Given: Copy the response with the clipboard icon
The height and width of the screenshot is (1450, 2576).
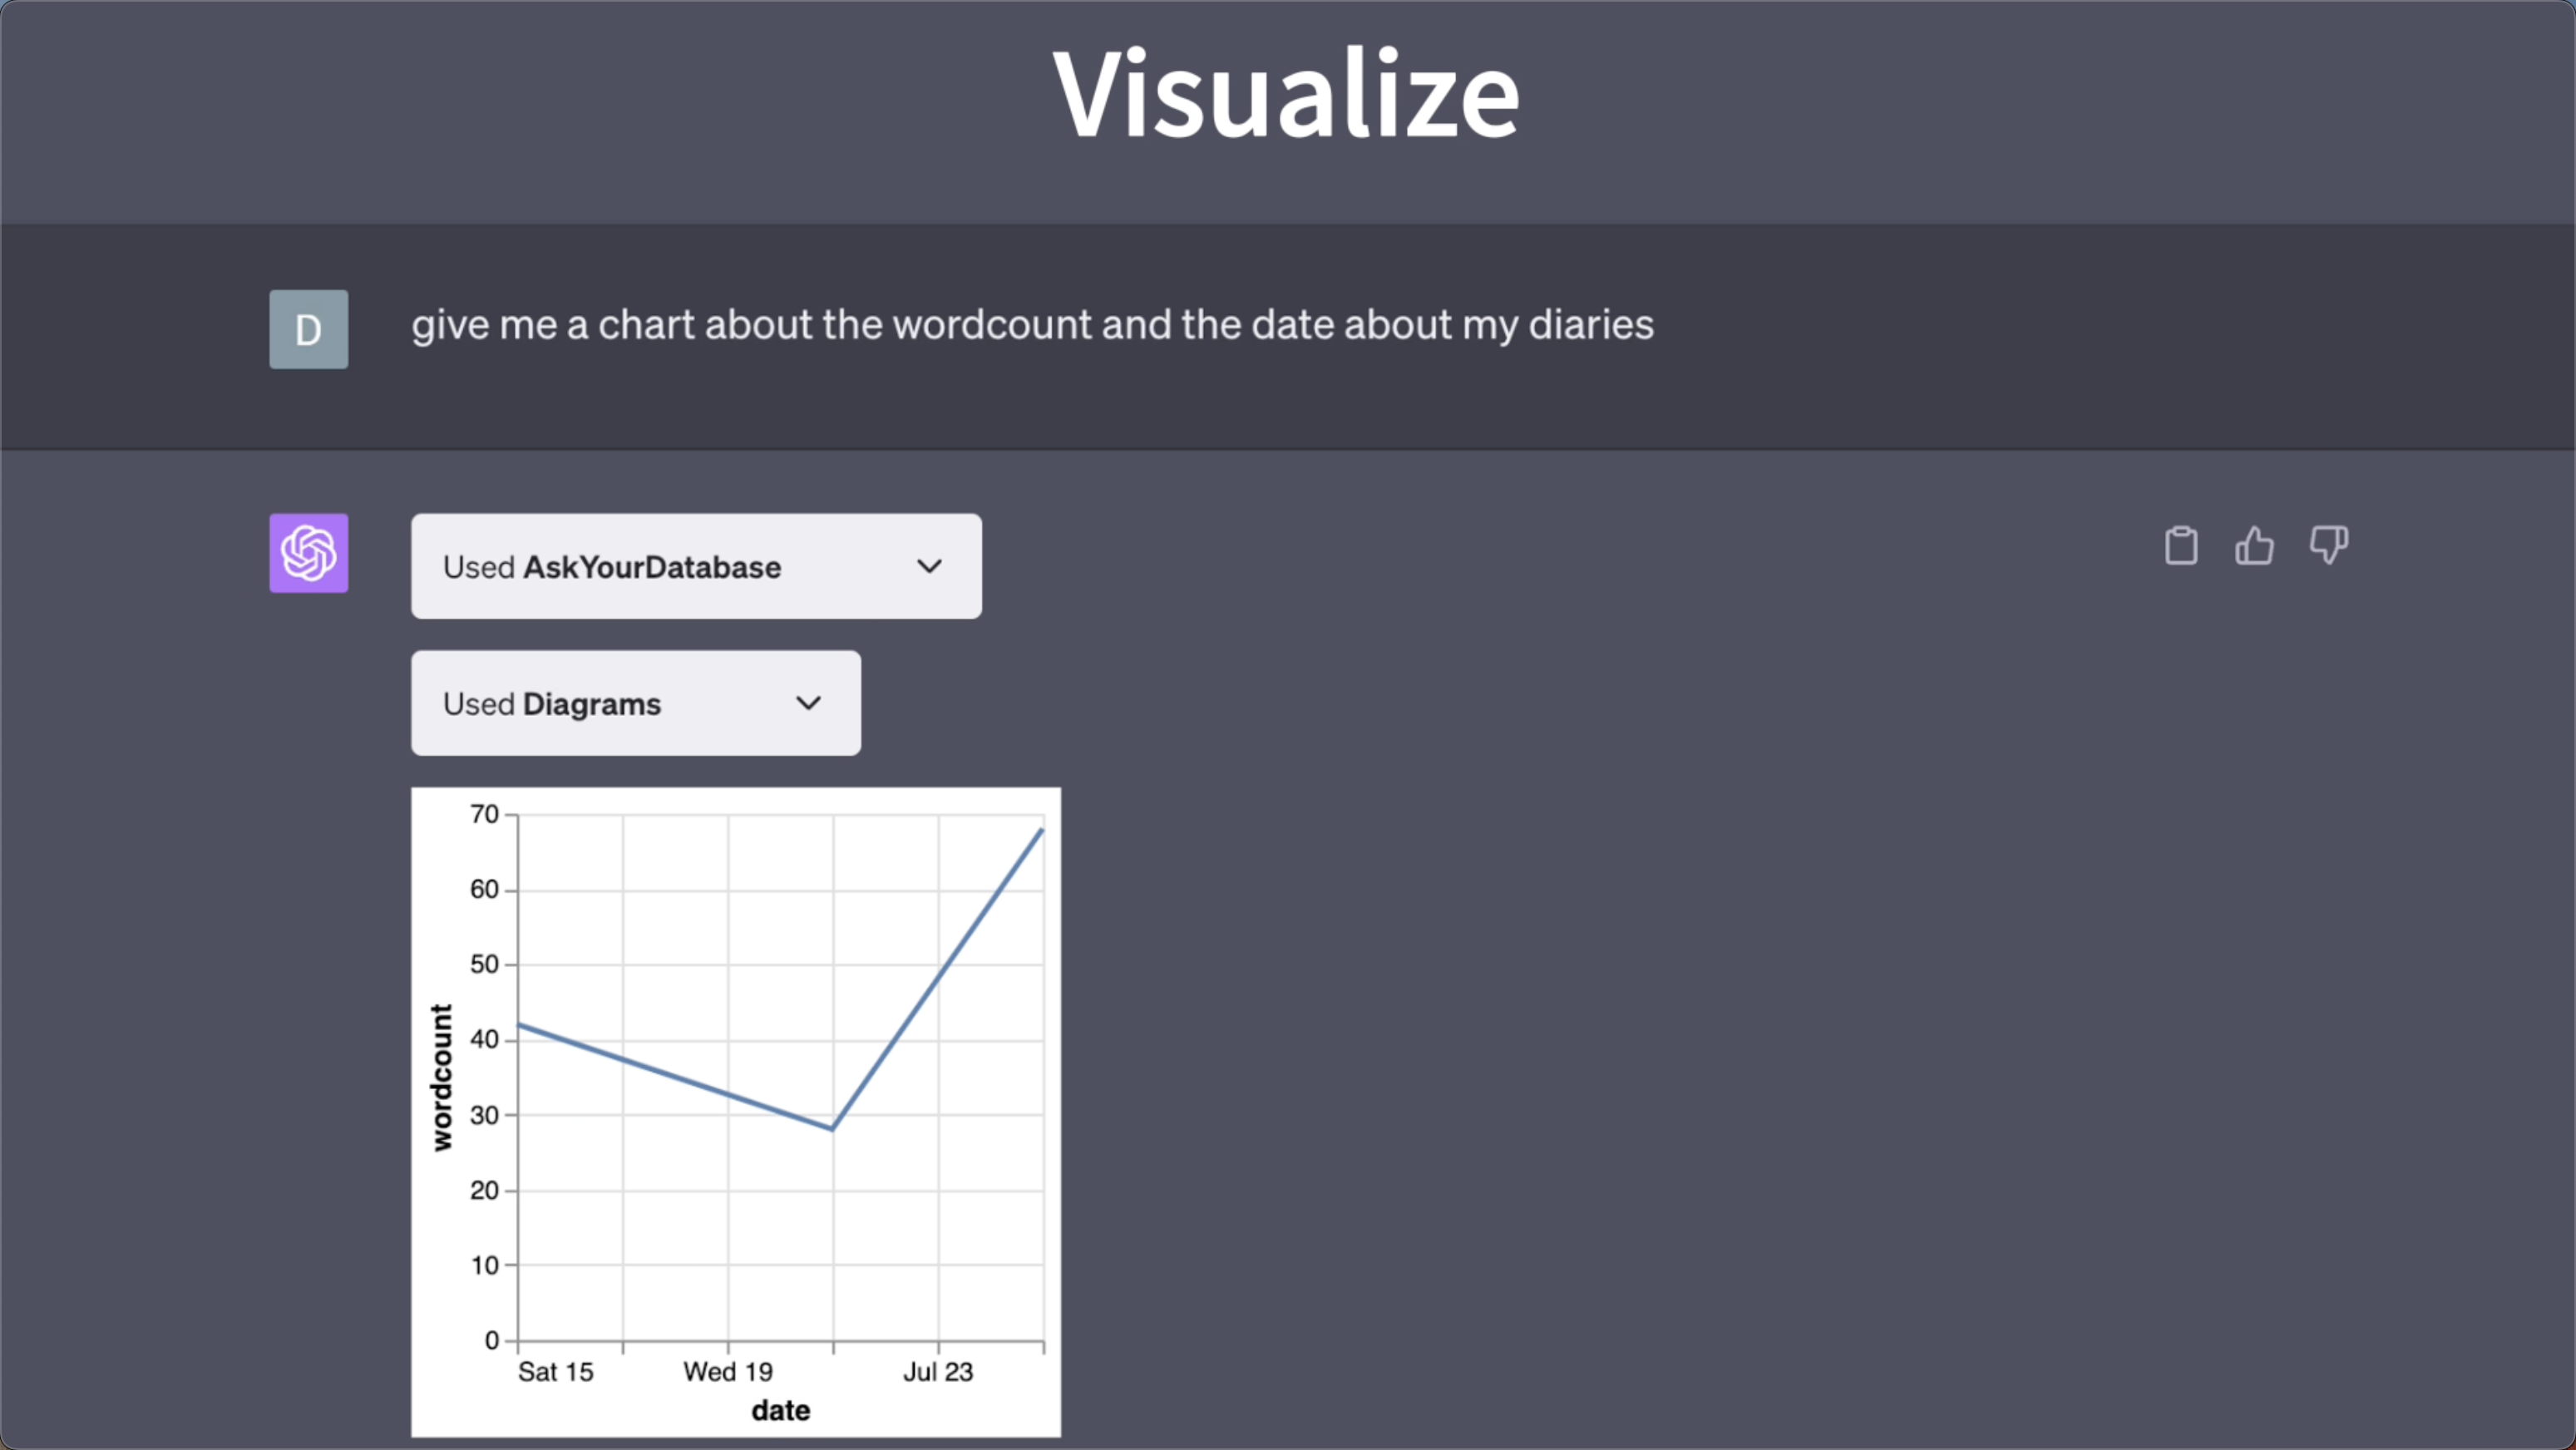Looking at the screenshot, I should pyautogui.click(x=2180, y=546).
